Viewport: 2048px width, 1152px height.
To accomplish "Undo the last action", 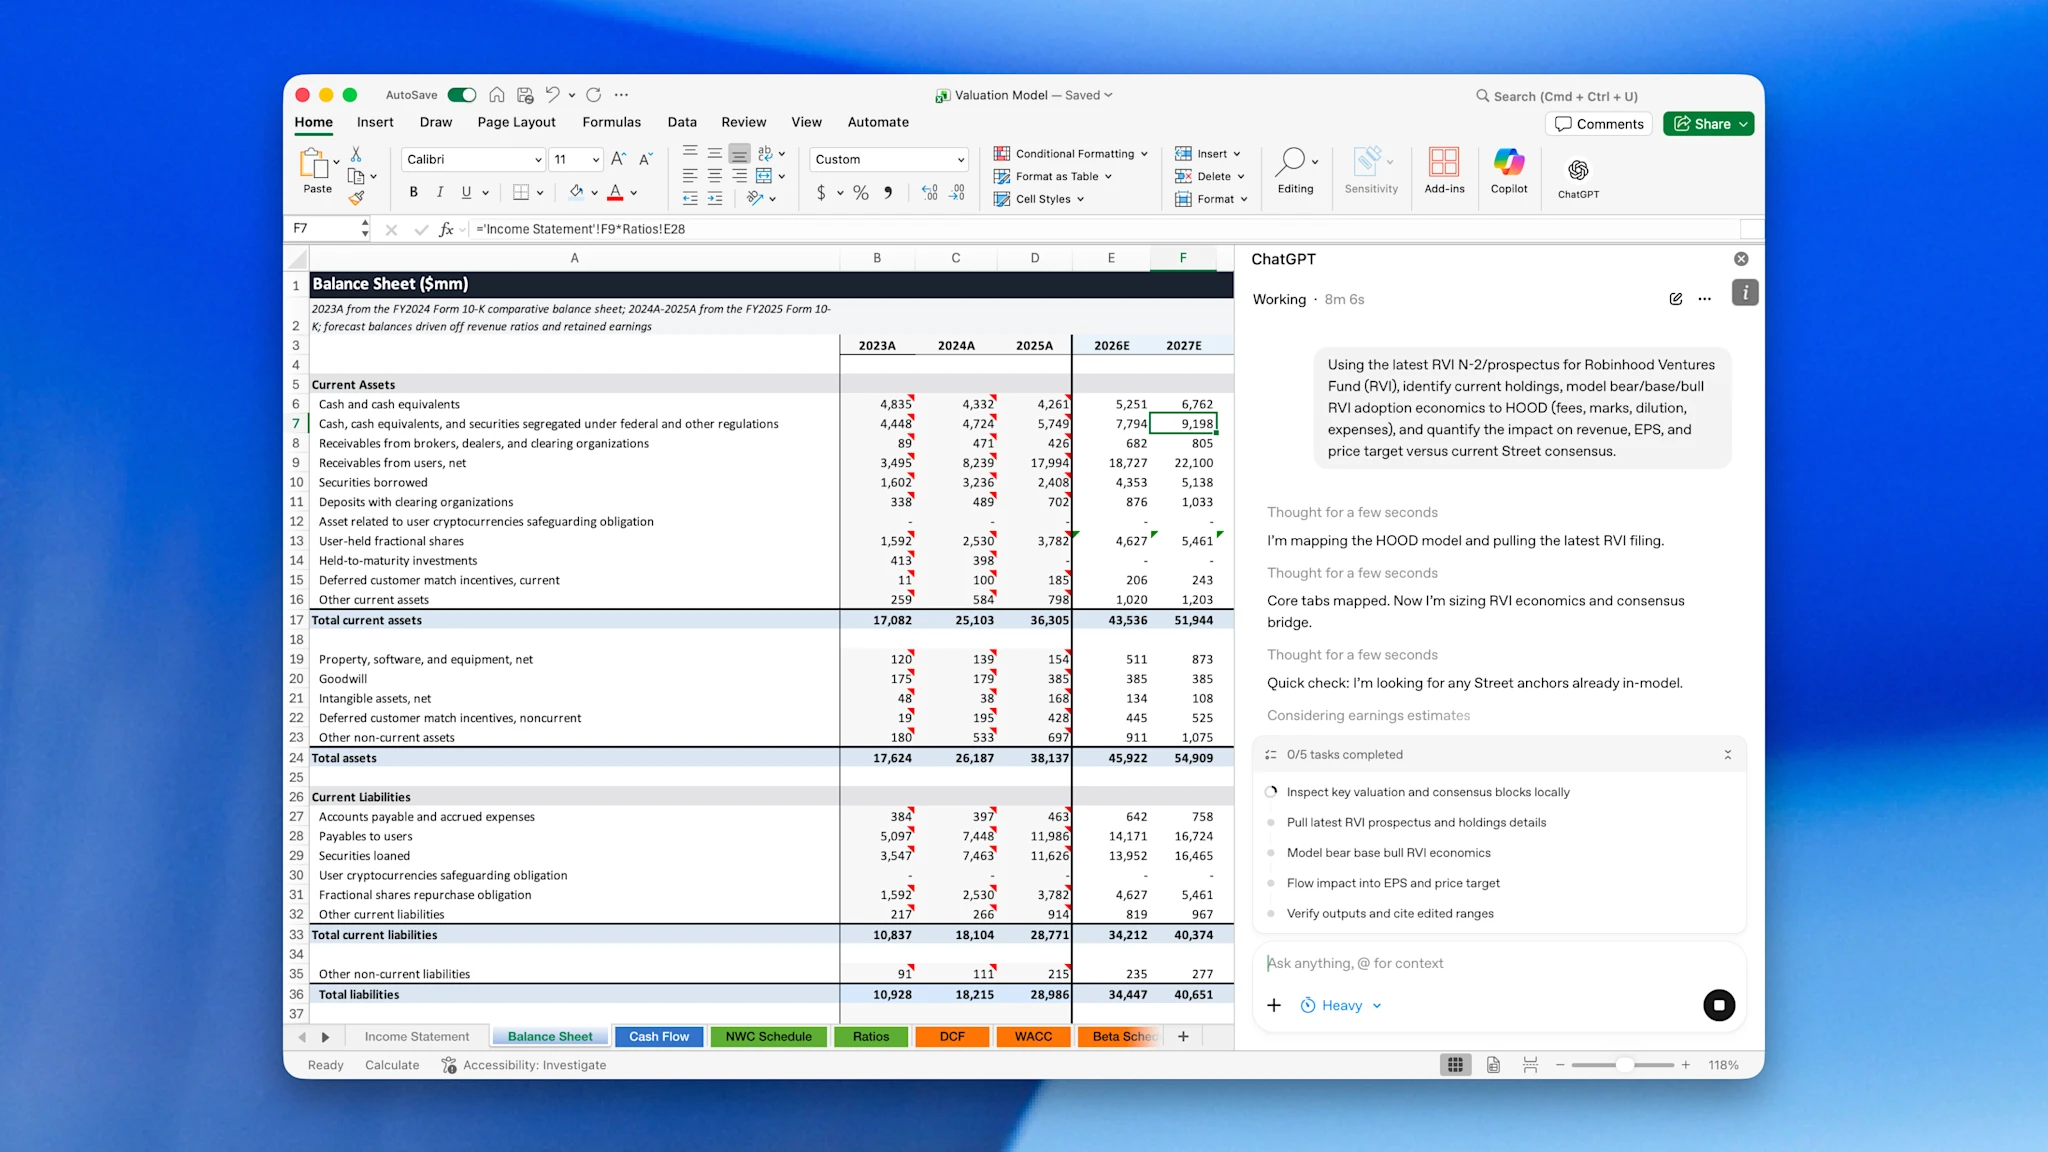I will (x=553, y=95).
